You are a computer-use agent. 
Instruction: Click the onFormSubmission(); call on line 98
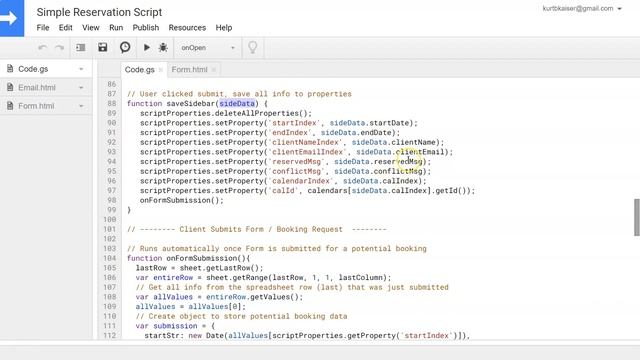(x=182, y=200)
